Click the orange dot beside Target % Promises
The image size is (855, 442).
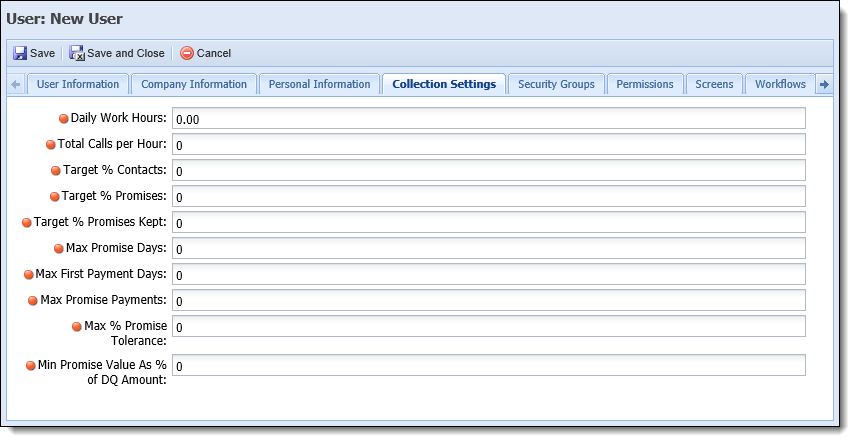coord(55,197)
